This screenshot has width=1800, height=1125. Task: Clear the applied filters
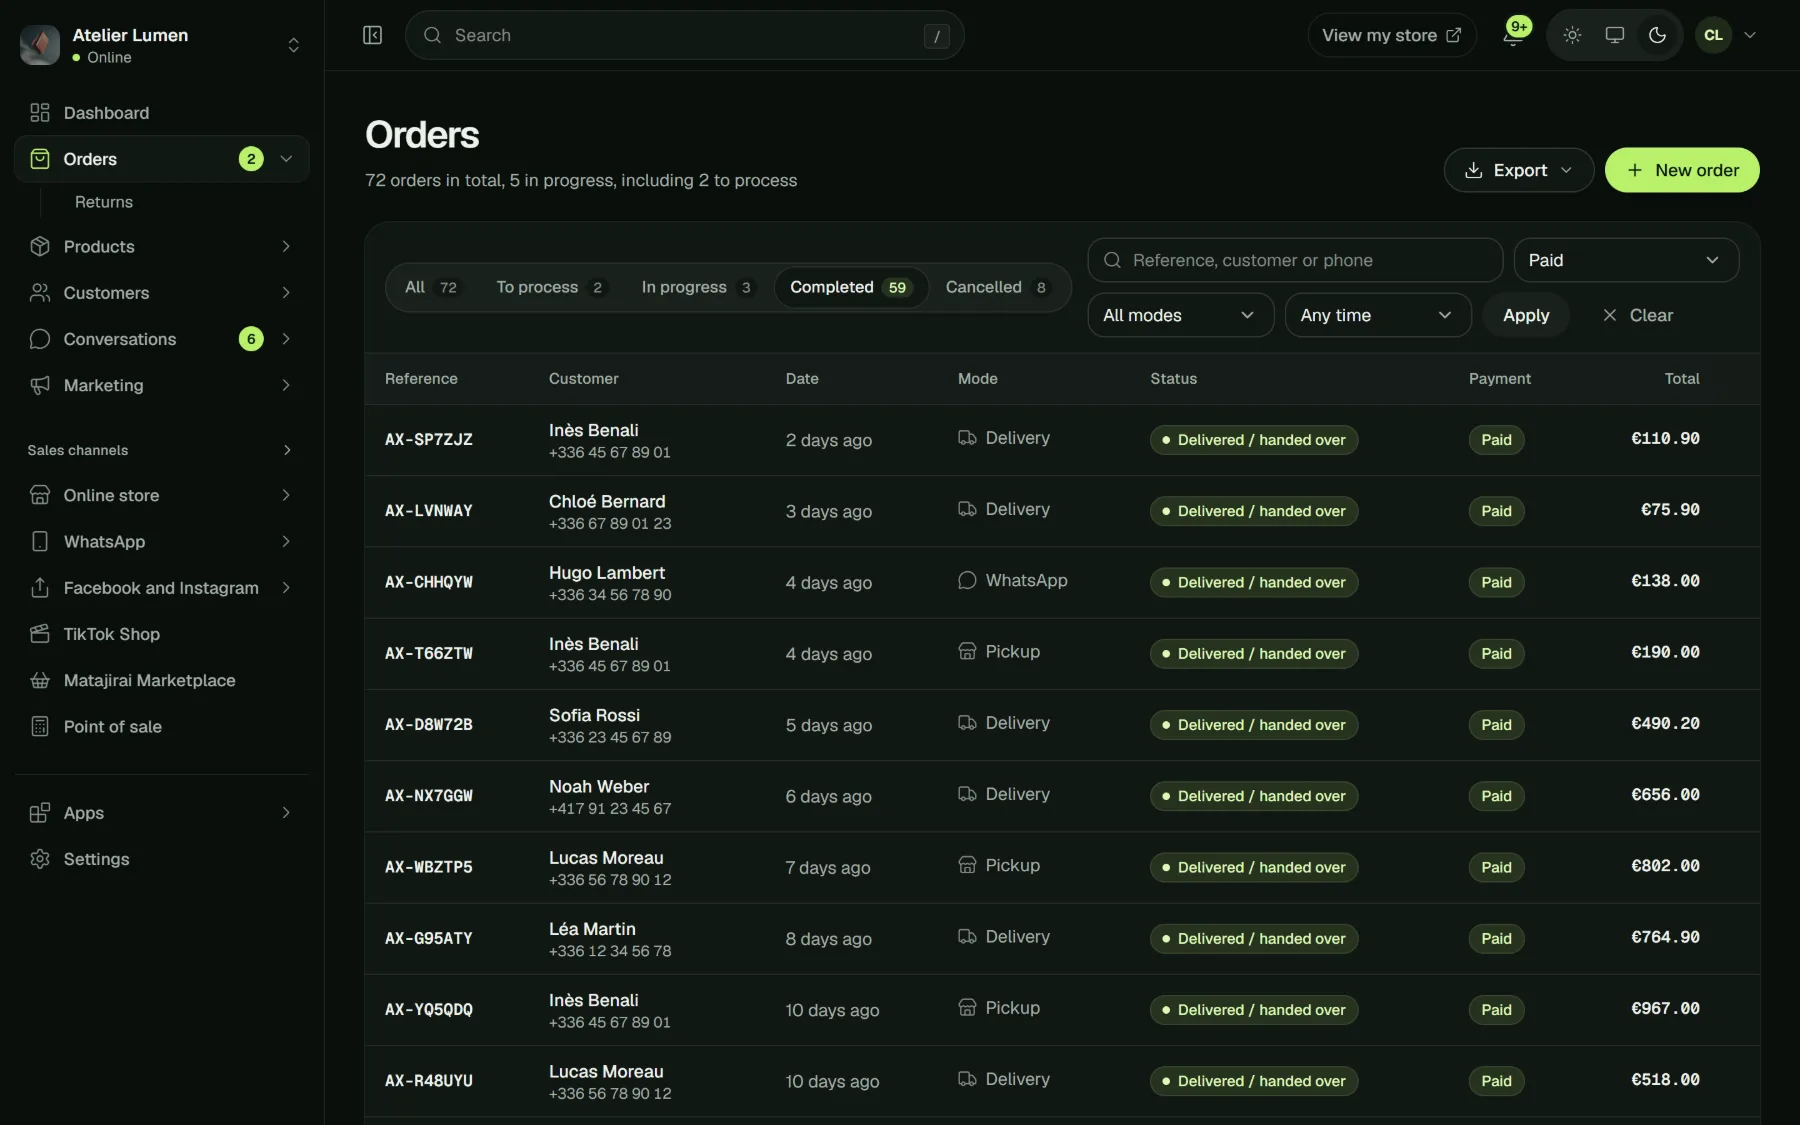pyautogui.click(x=1637, y=315)
